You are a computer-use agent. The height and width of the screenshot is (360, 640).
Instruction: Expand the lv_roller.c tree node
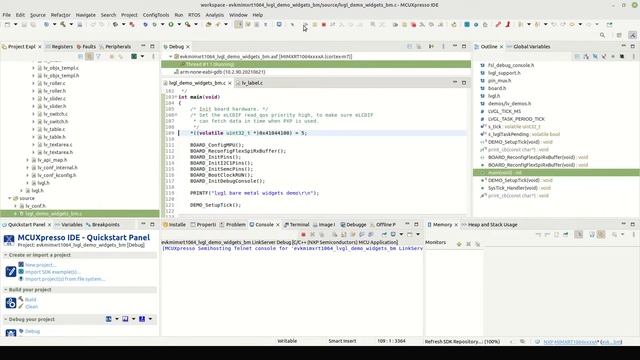click(x=33, y=83)
